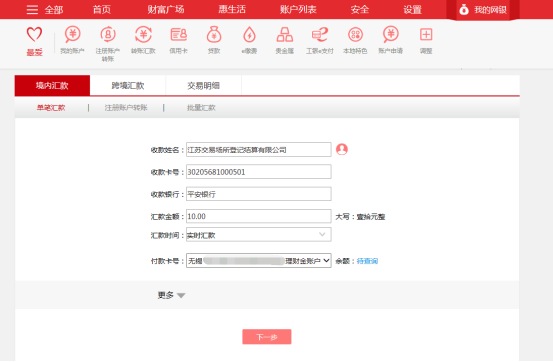Image resolution: width=553 pixels, height=362 pixels.
Task: Open 账户列表 in top navigation
Action: [298, 10]
